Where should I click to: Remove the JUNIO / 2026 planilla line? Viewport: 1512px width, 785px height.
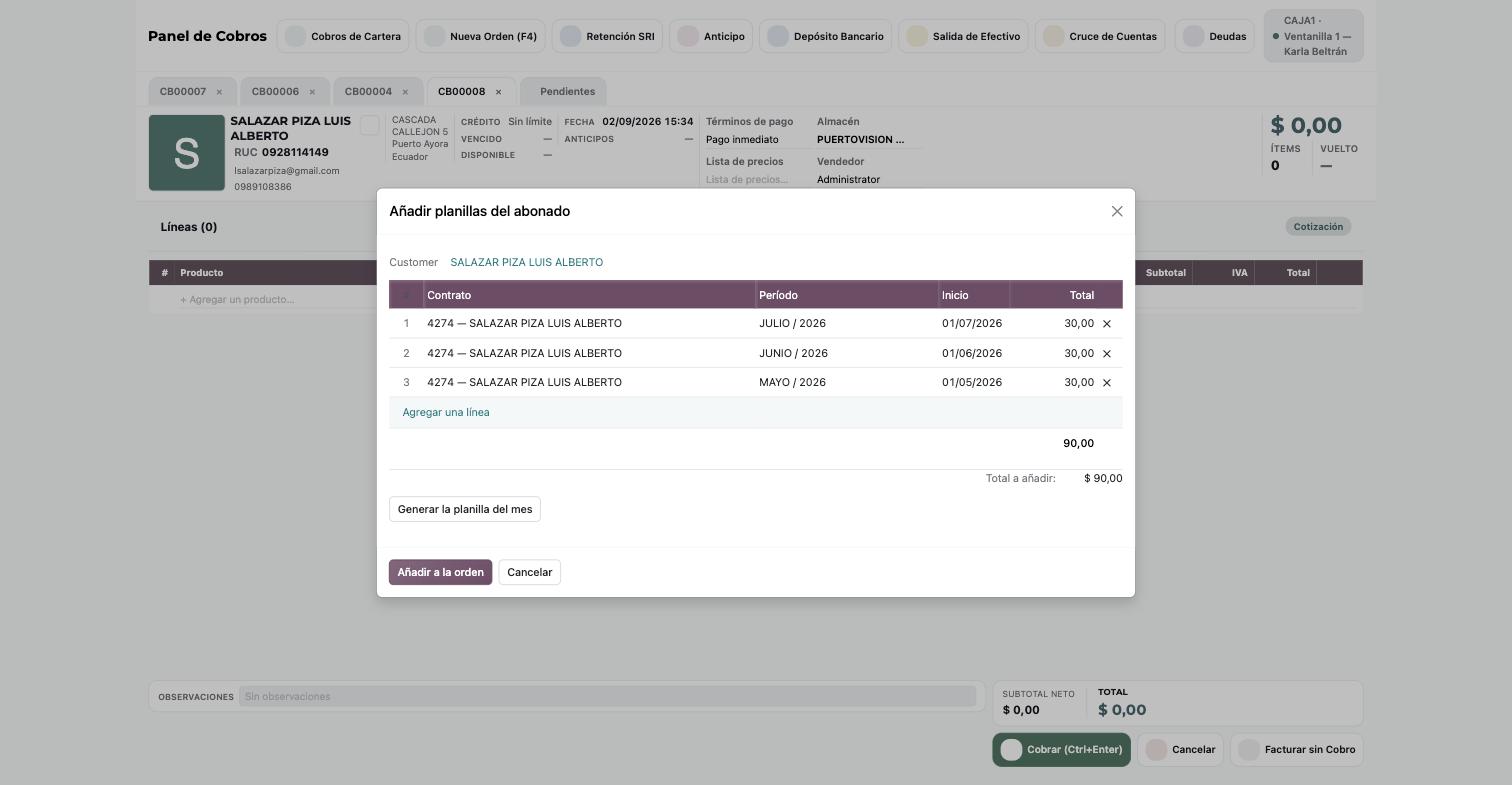pos(1106,354)
